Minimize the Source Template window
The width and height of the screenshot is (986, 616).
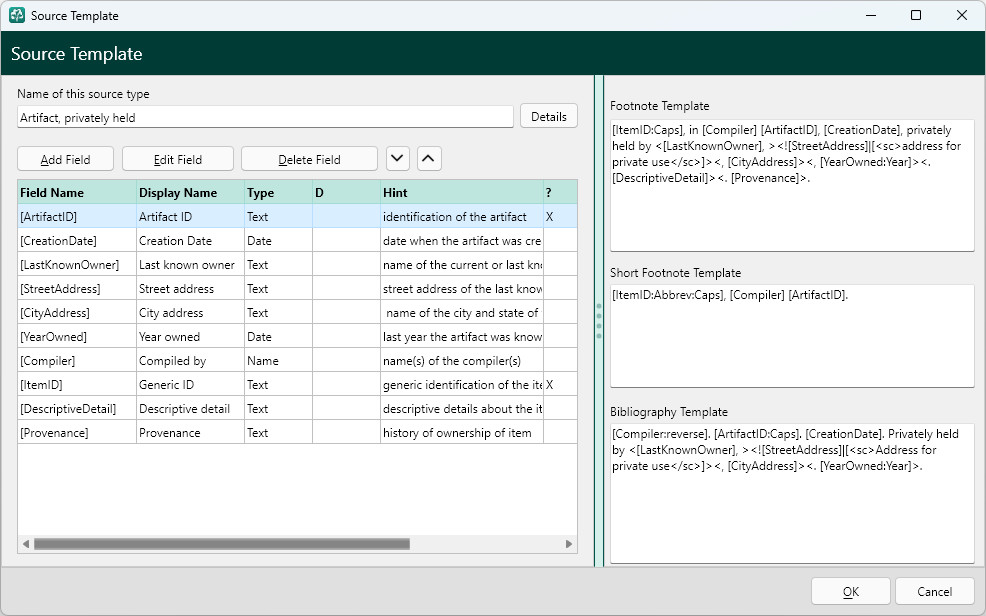point(871,15)
